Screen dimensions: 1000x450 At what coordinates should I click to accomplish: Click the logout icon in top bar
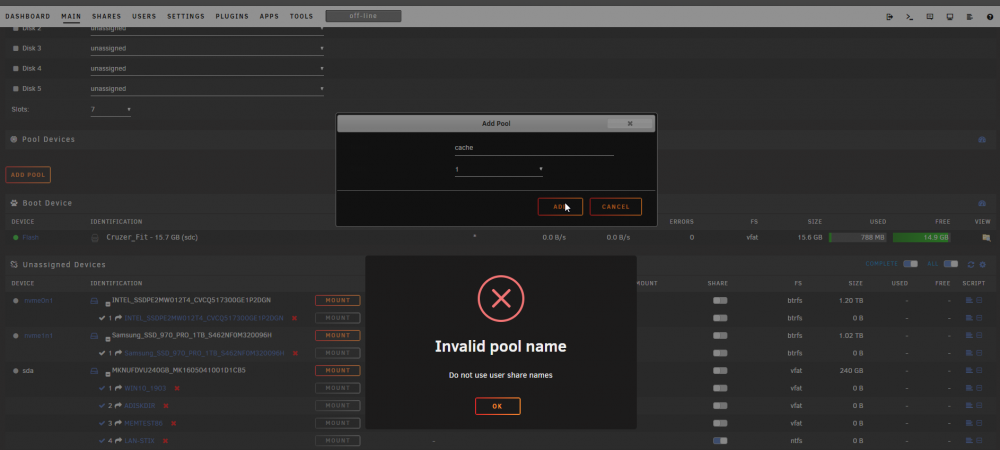coord(890,17)
